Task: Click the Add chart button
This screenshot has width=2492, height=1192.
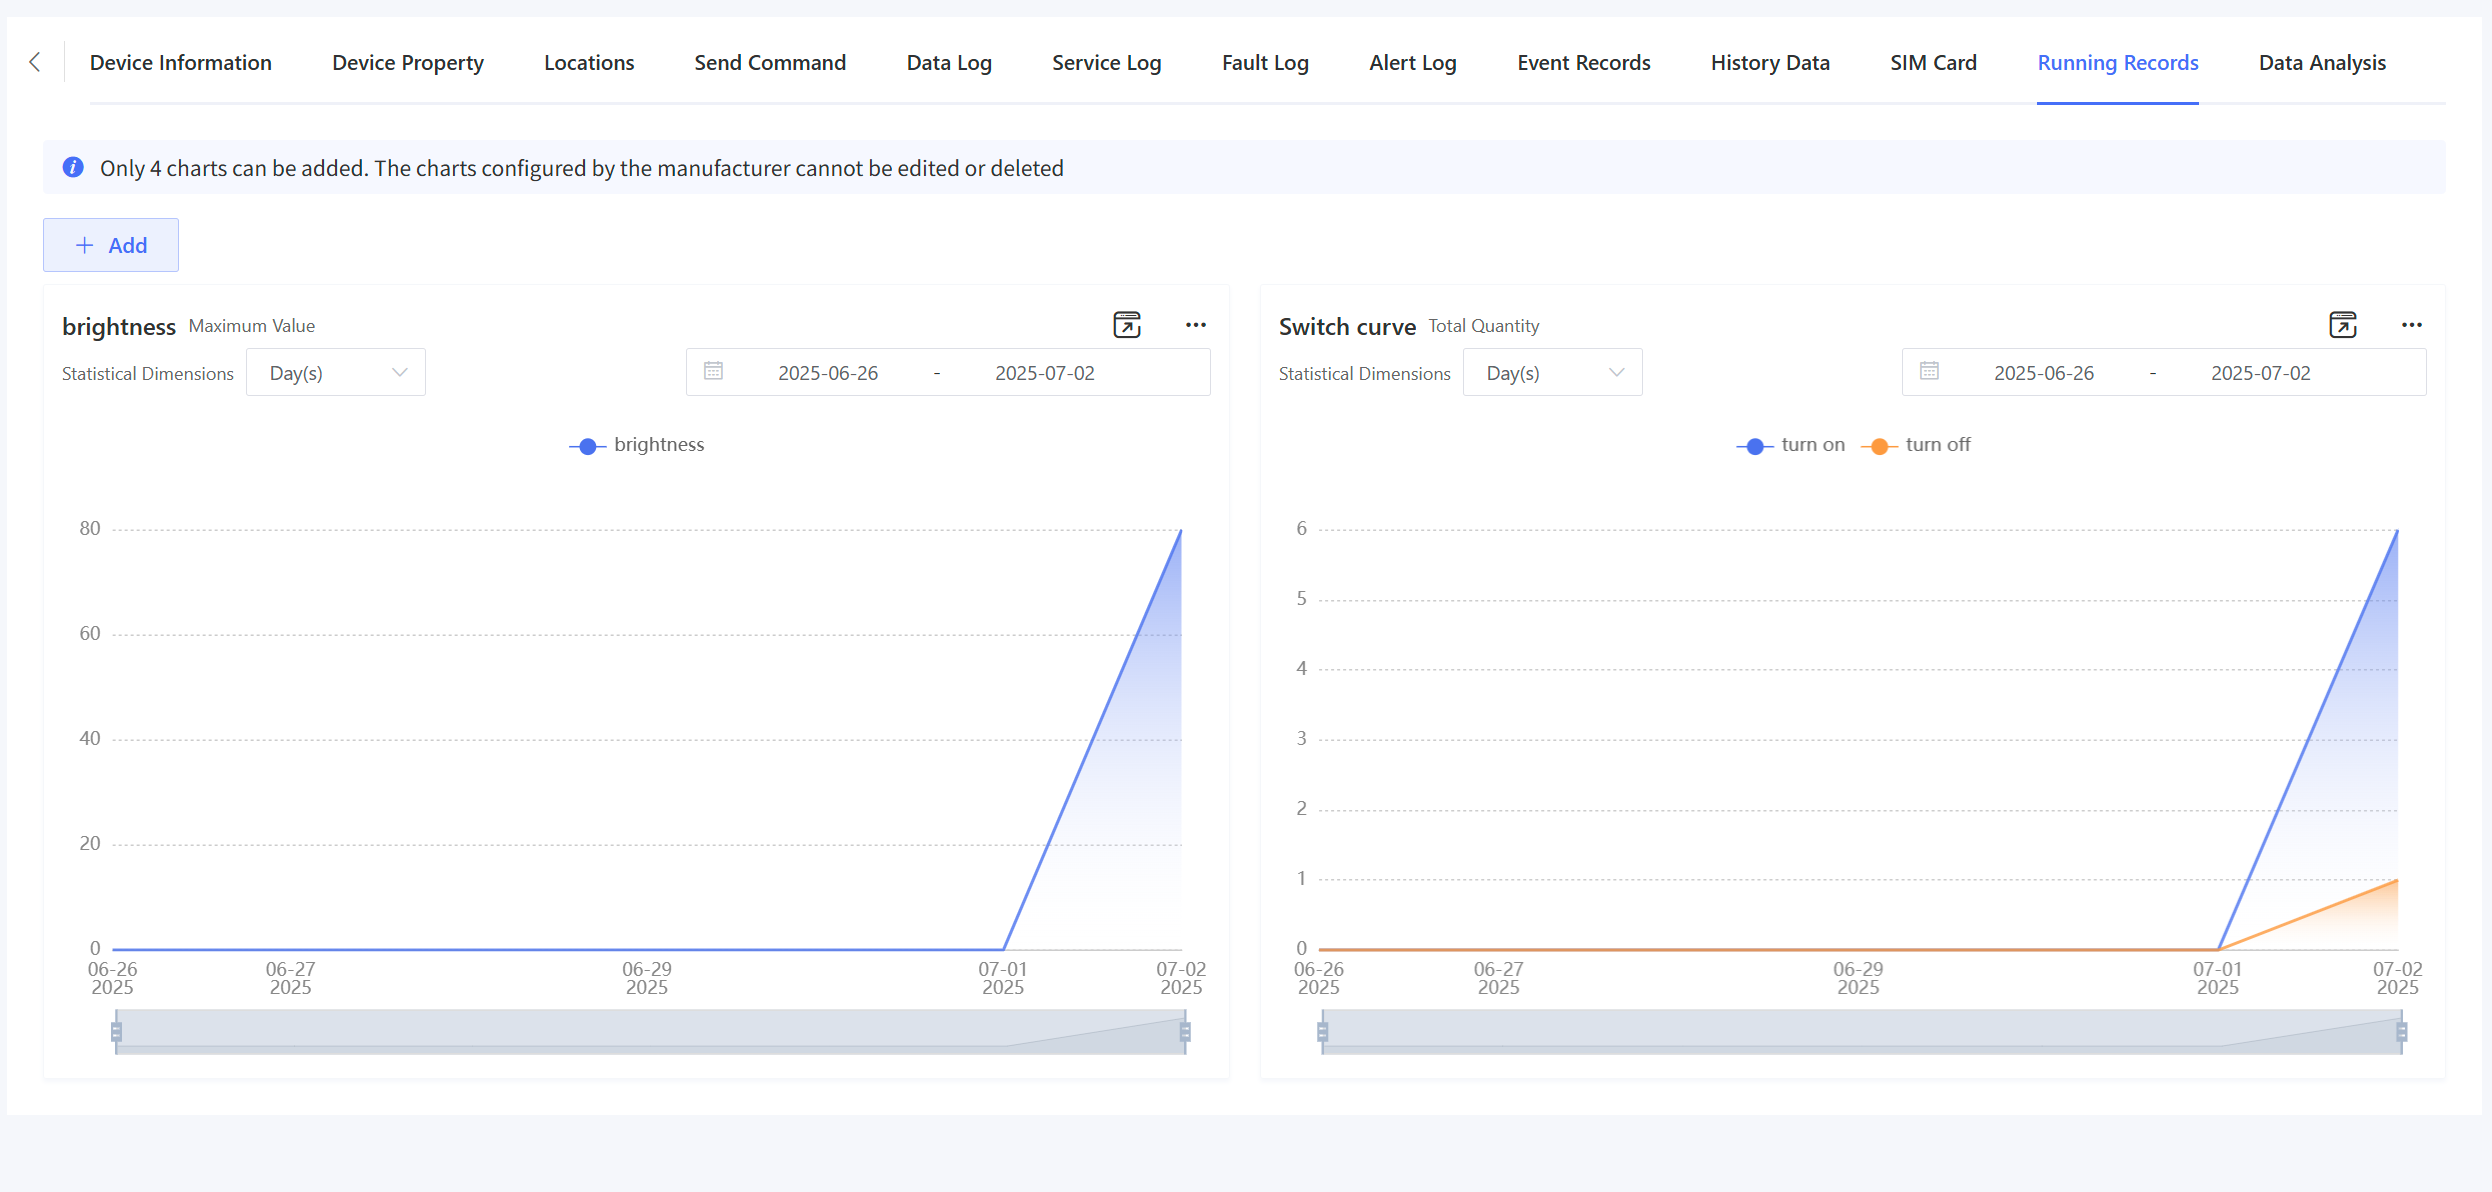Action: coord(111,245)
